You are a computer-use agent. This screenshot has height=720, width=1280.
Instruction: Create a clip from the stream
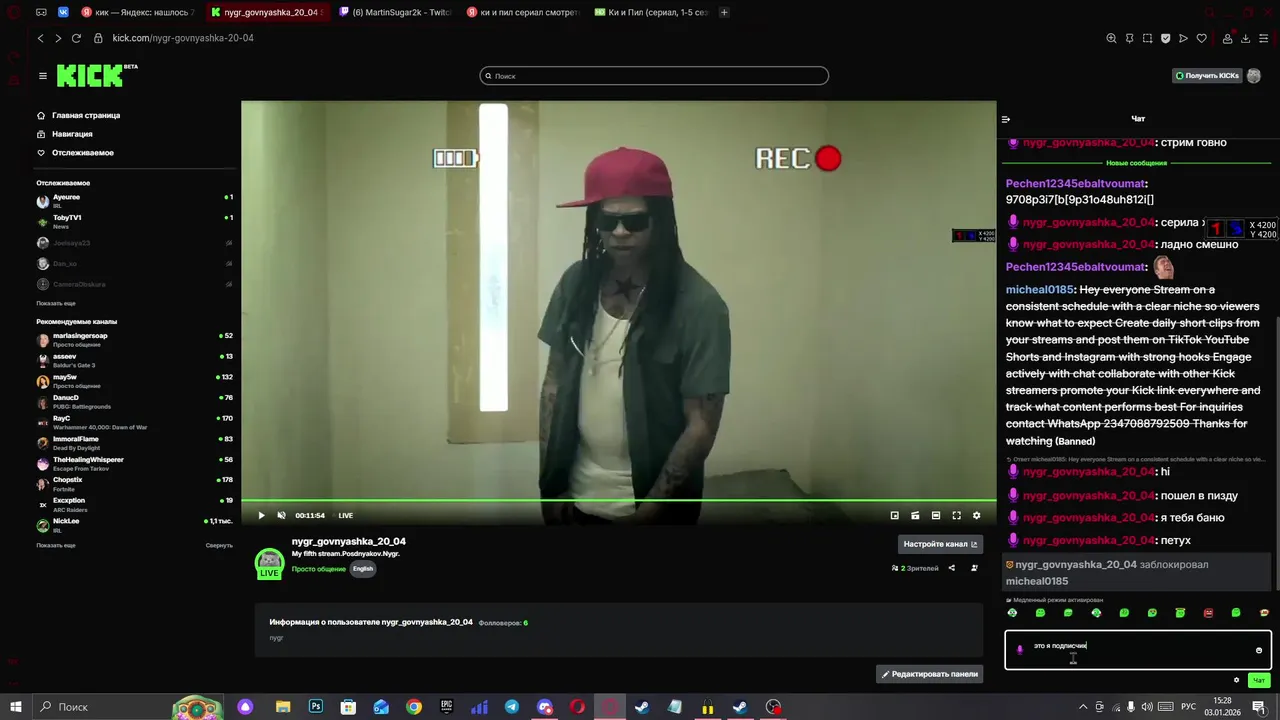coord(915,515)
